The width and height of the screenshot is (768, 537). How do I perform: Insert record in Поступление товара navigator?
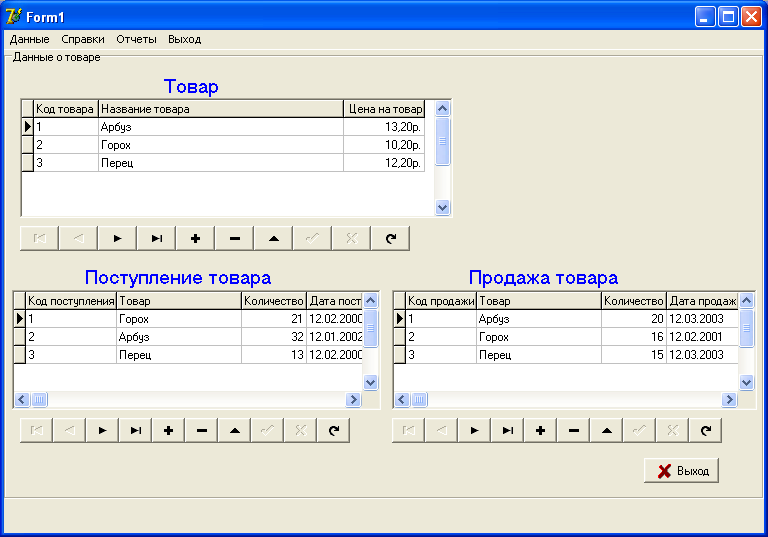click(x=168, y=431)
